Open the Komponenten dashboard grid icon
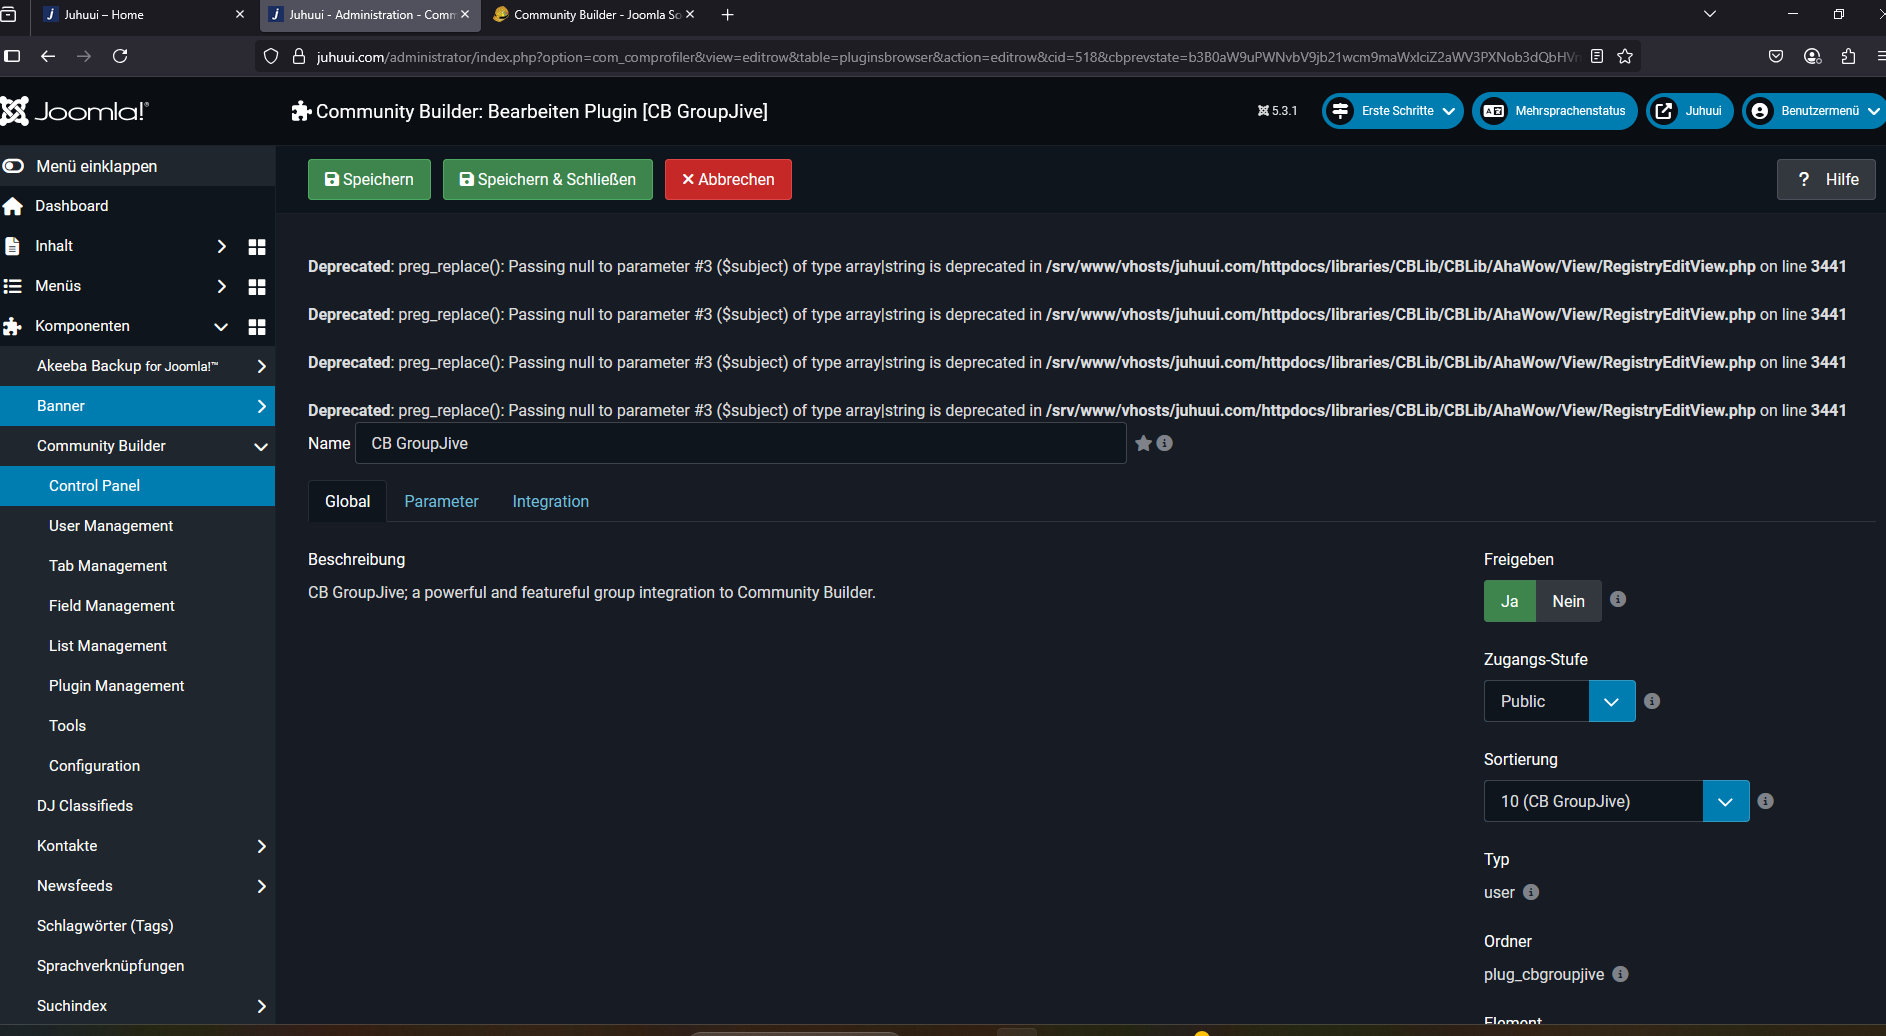 coord(257,326)
